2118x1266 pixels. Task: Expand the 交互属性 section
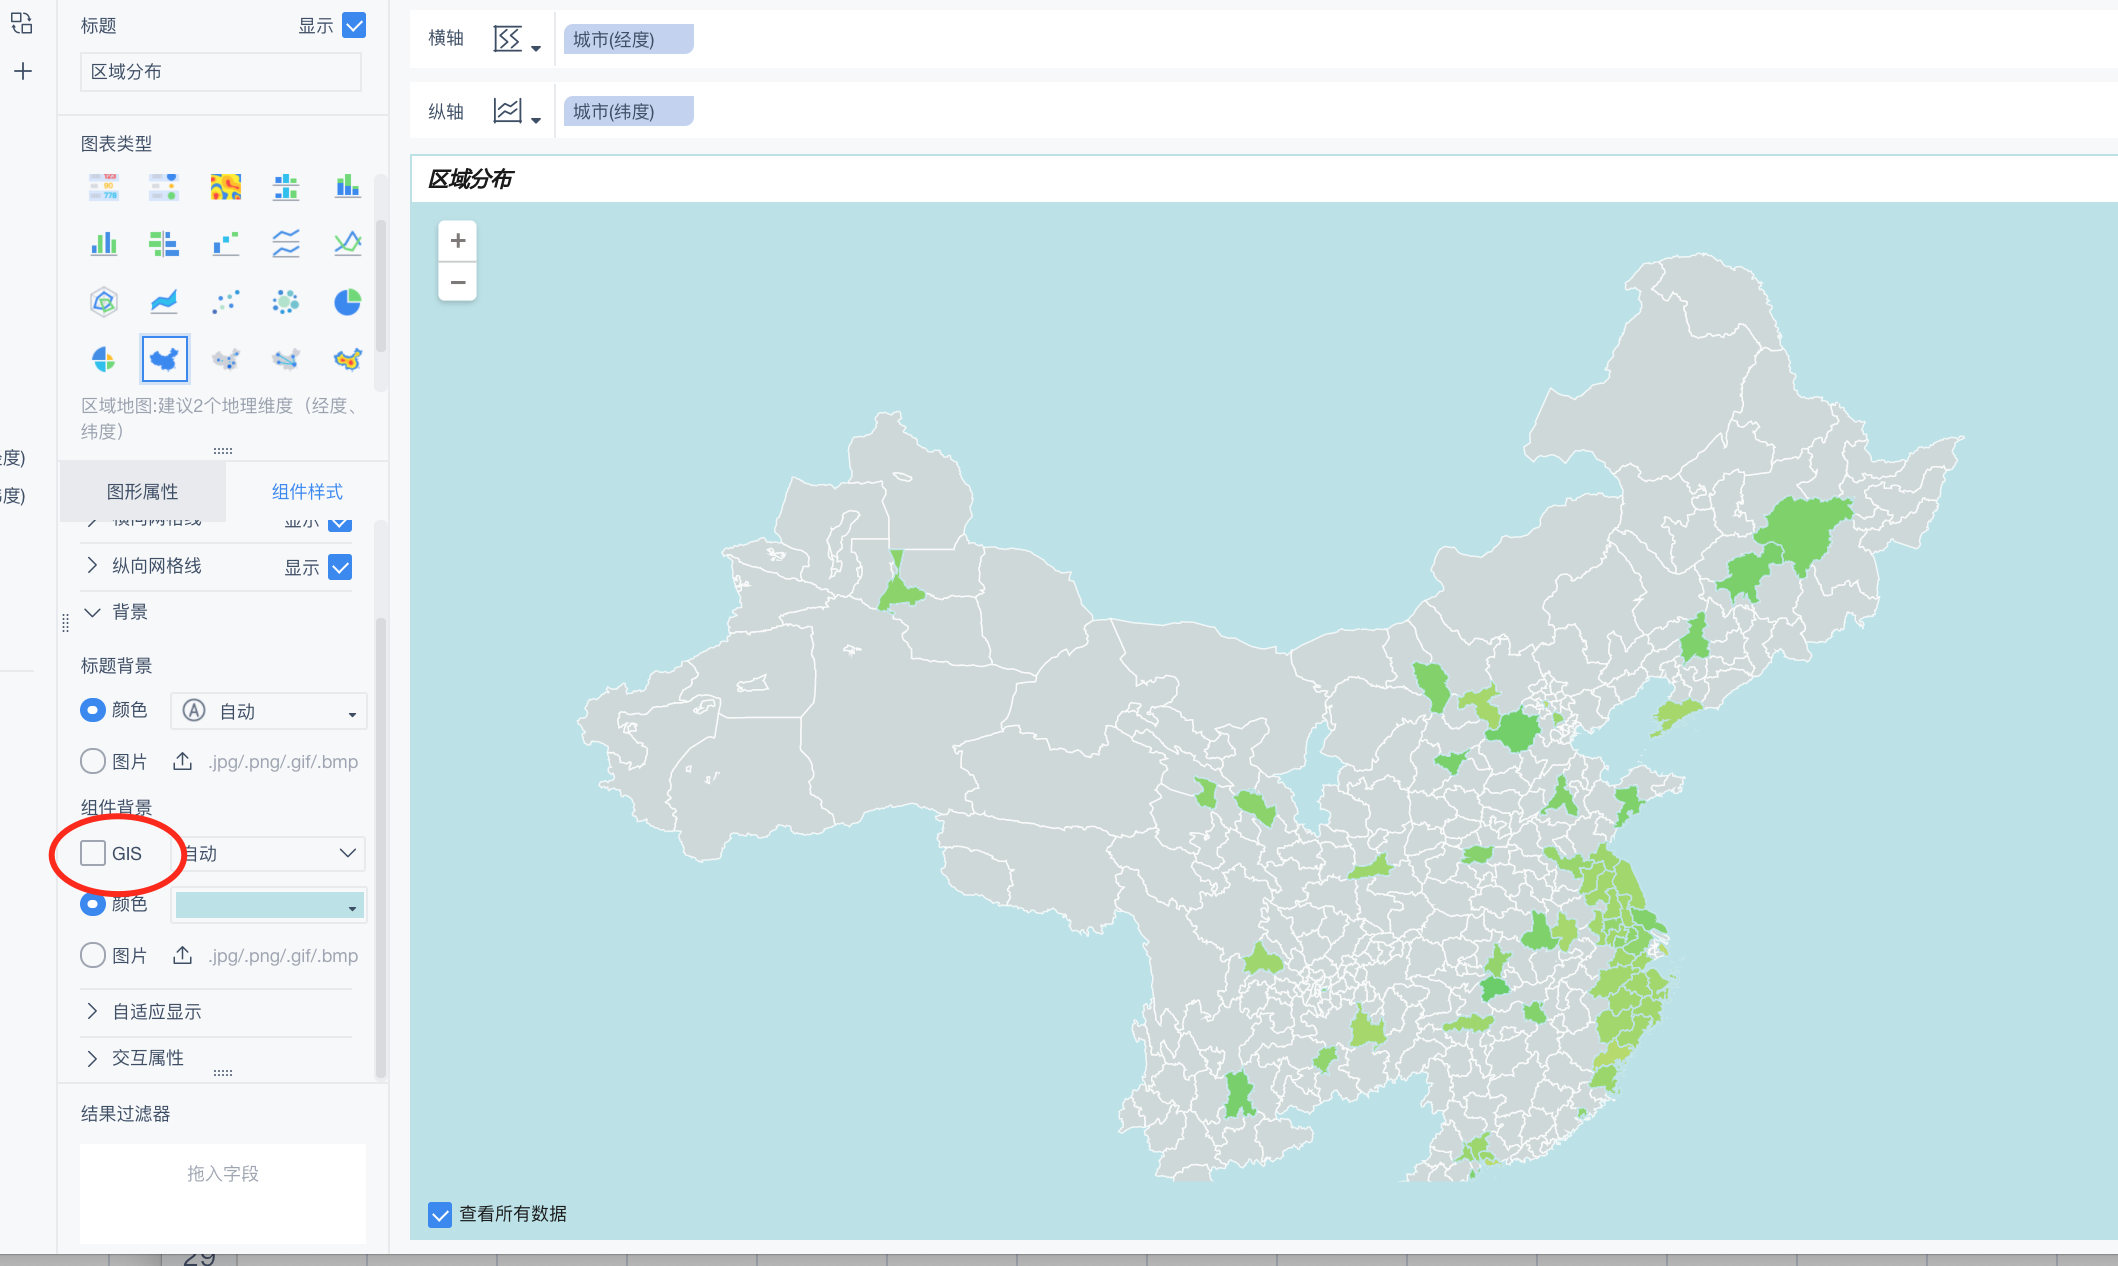click(x=92, y=1058)
